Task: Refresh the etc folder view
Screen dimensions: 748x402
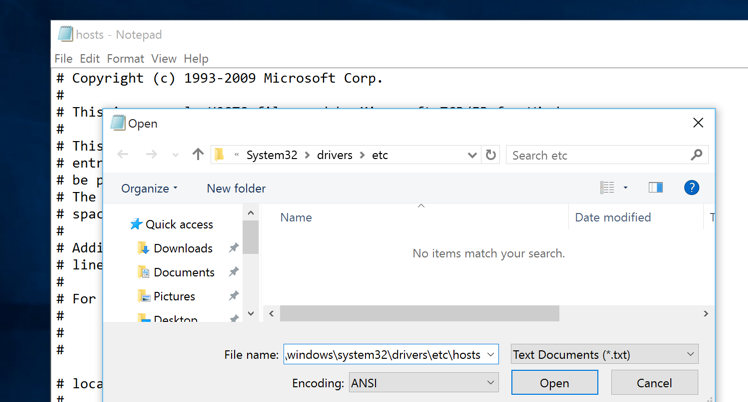Action: tap(491, 155)
